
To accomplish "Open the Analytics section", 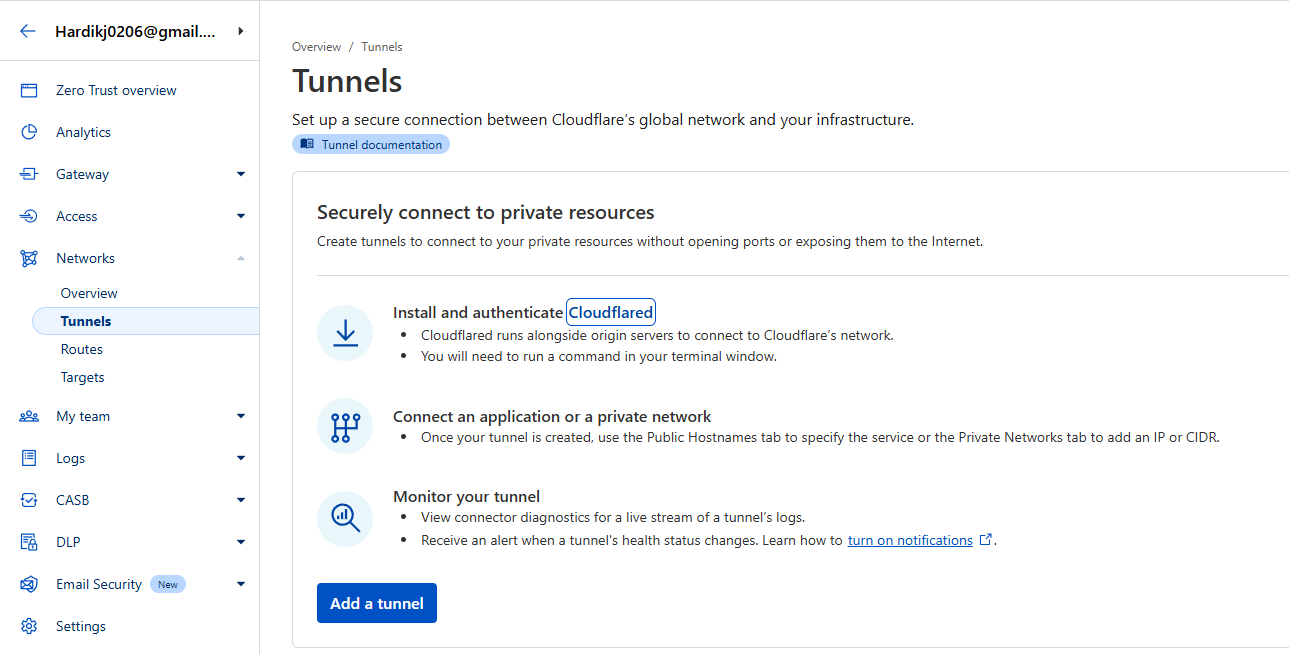I will pos(83,132).
